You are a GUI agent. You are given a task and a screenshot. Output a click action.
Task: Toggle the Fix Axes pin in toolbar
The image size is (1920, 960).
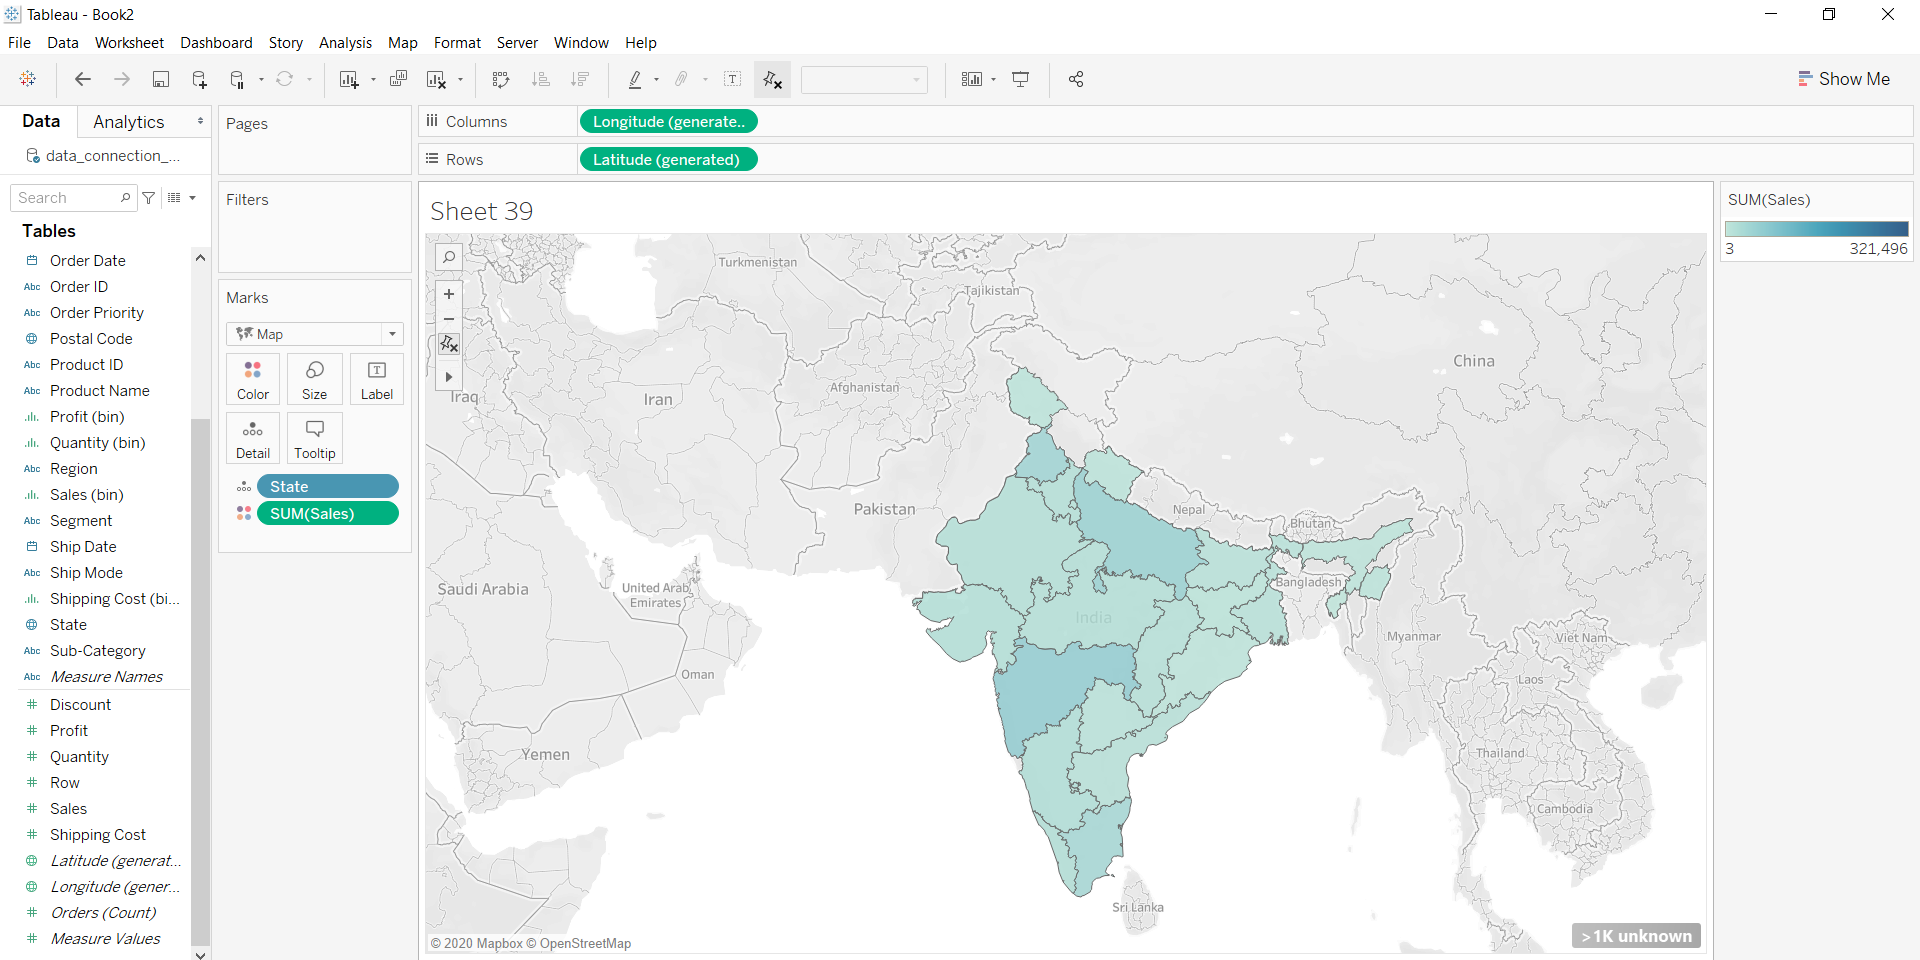[x=772, y=80]
